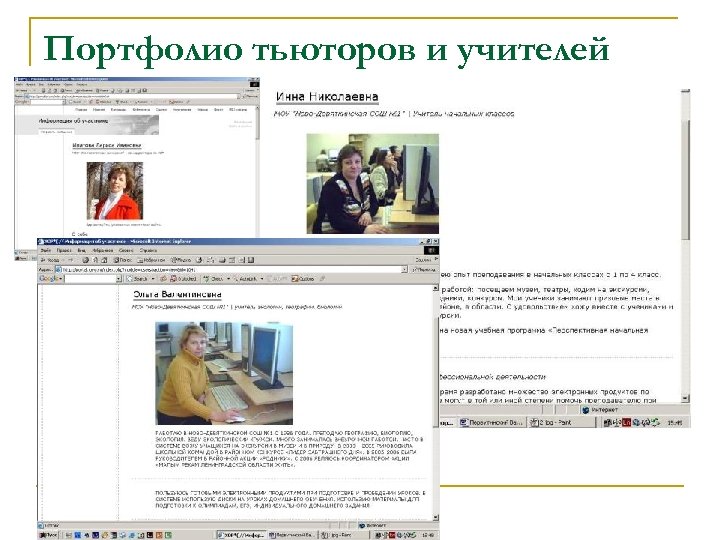This screenshot has height=540, width=720.
Task: Click scrollbar down arrow in the Инна Николаевна window
Action: [686, 398]
